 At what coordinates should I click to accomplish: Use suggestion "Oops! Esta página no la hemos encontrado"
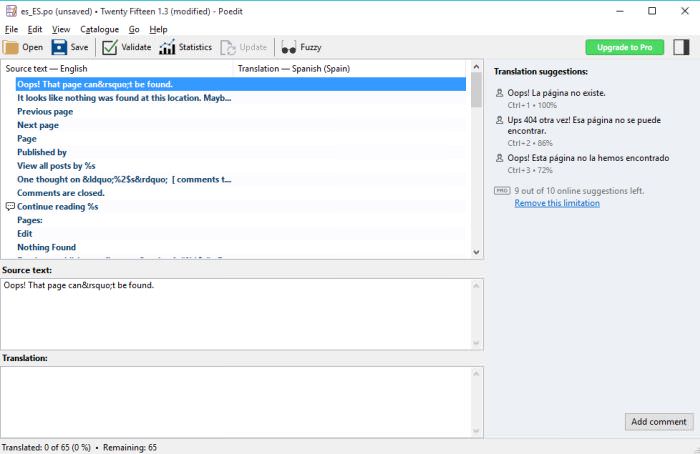(588, 158)
